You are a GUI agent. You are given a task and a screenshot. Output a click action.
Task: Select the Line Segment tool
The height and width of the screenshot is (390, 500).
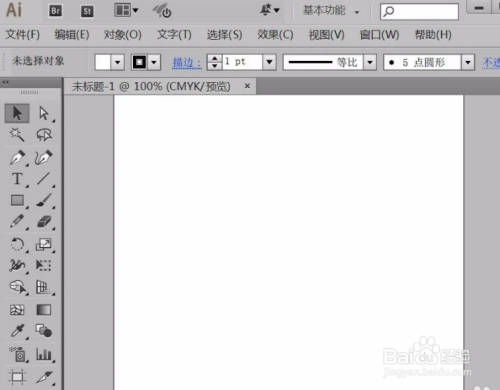(x=44, y=179)
